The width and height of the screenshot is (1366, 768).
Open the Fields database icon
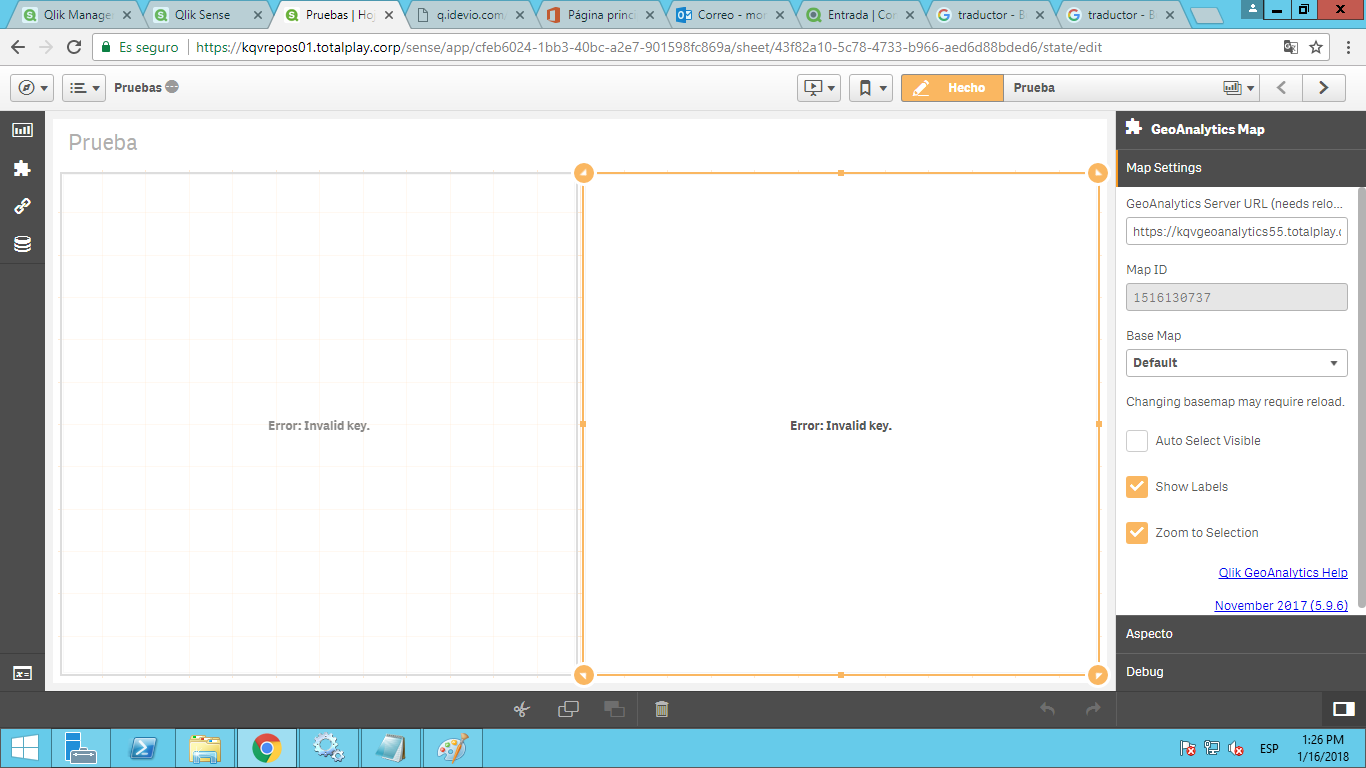(22, 244)
